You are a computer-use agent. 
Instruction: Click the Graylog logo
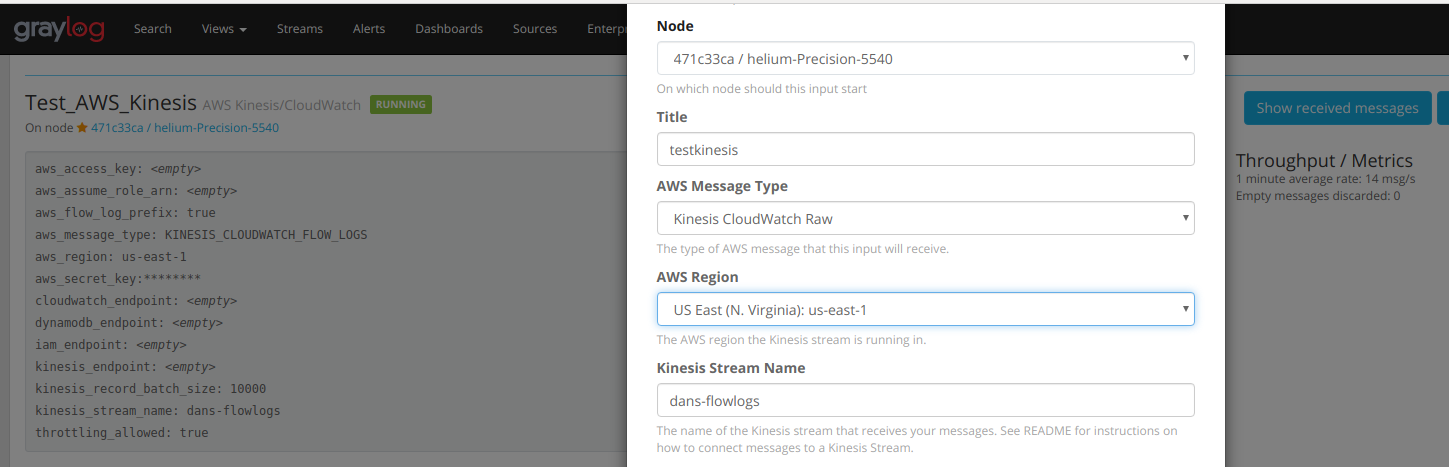point(59,29)
